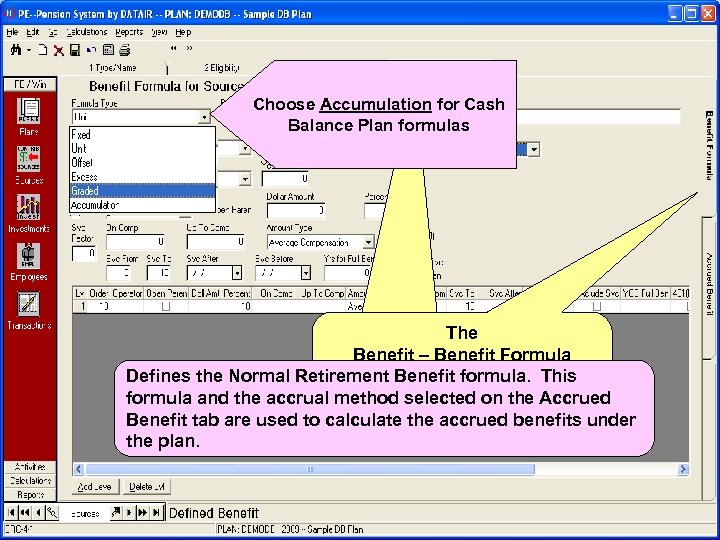
Task: Open the Sources icon in the sidebar
Action: point(28,159)
